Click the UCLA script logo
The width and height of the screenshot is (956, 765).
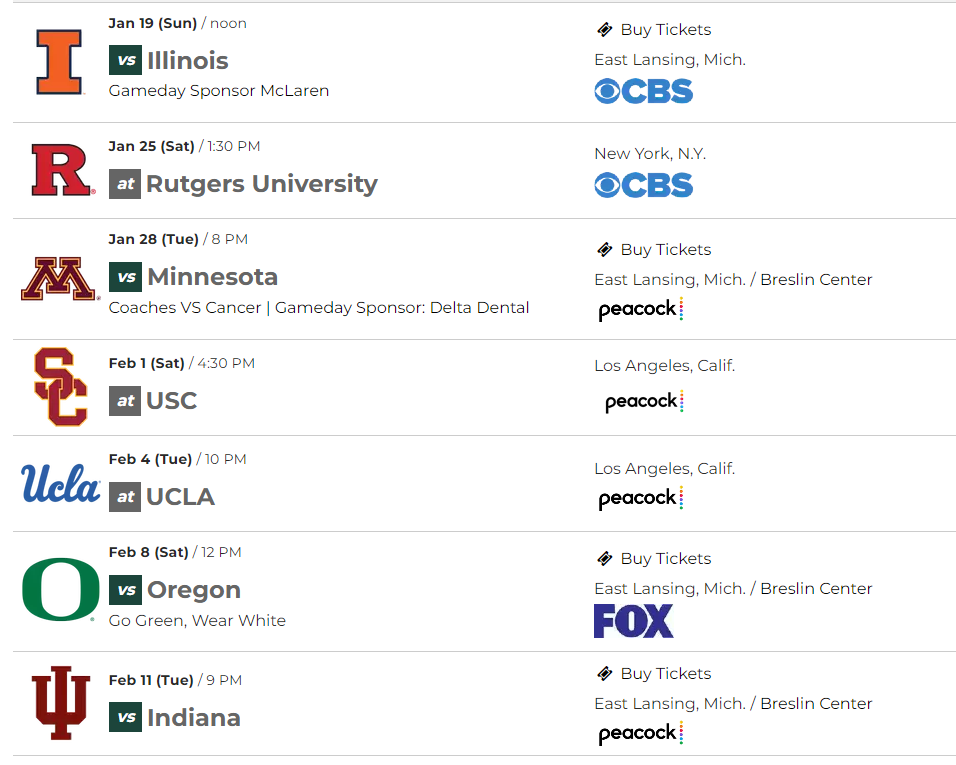[x=61, y=484]
